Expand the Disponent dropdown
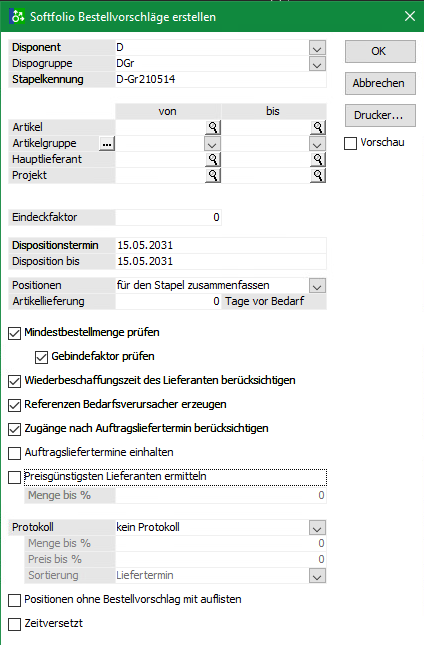424x645 pixels. [317, 48]
